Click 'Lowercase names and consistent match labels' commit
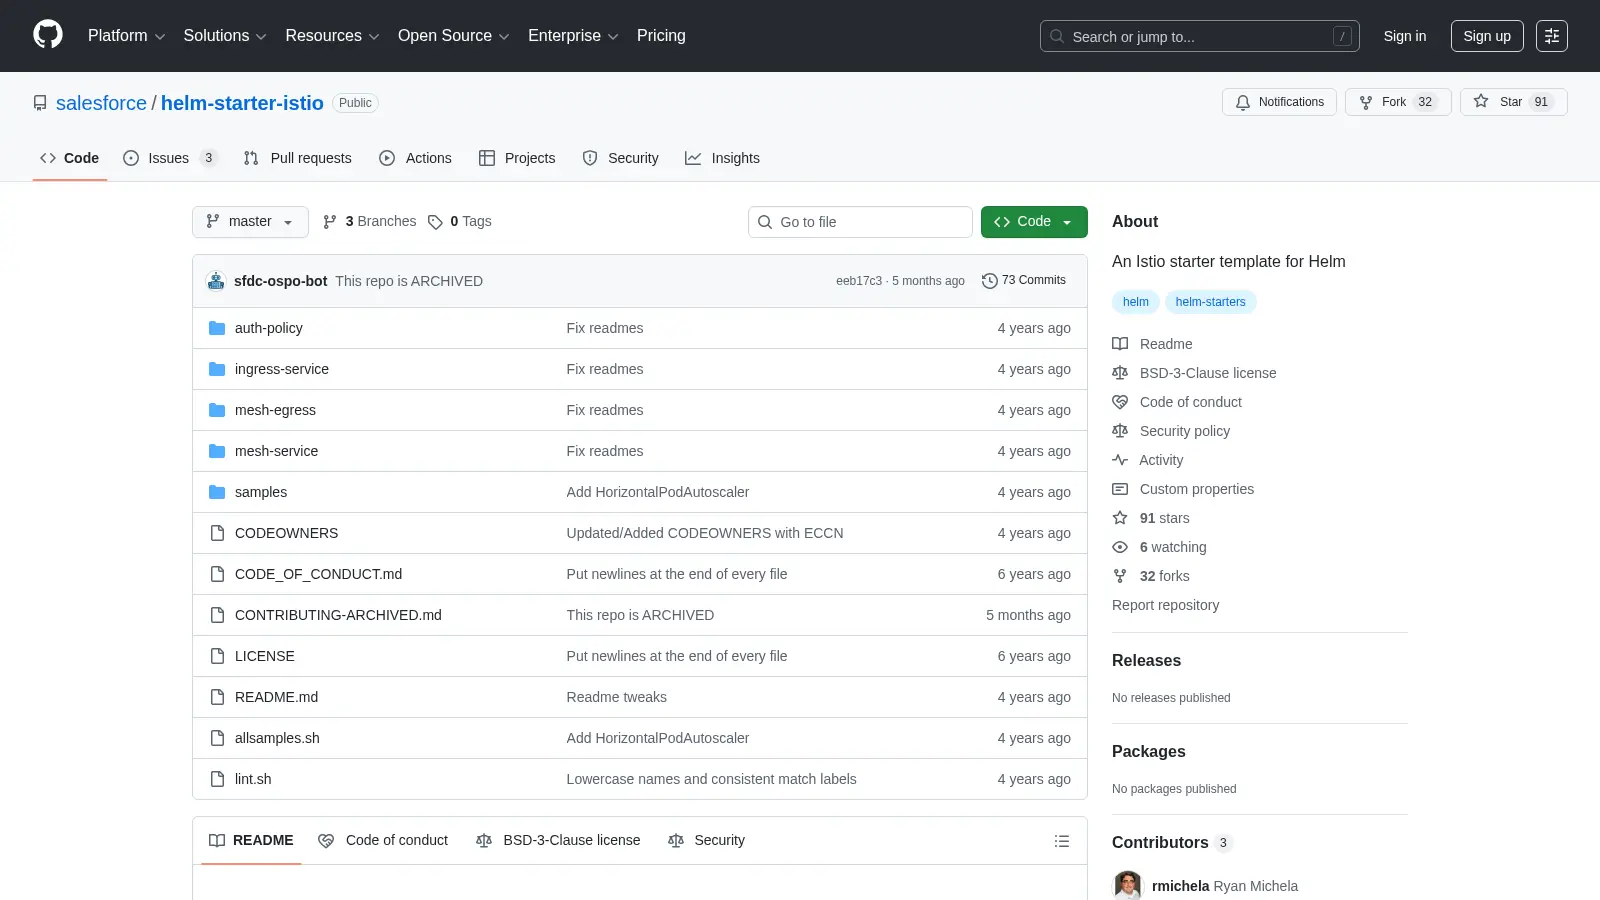 click(x=711, y=779)
